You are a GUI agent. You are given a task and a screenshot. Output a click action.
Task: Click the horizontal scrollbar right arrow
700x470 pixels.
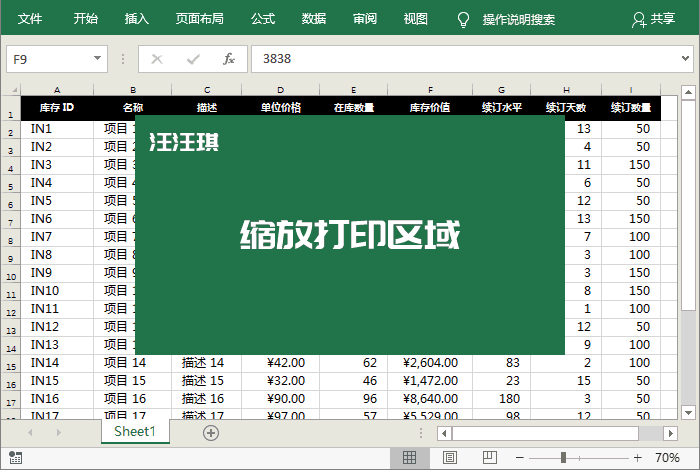coord(670,433)
